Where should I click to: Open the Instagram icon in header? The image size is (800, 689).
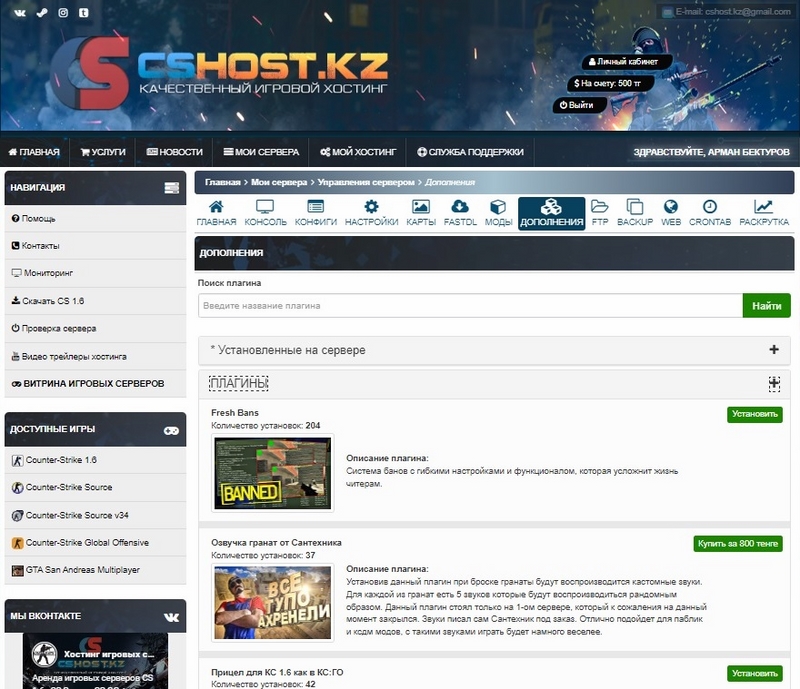coord(63,13)
